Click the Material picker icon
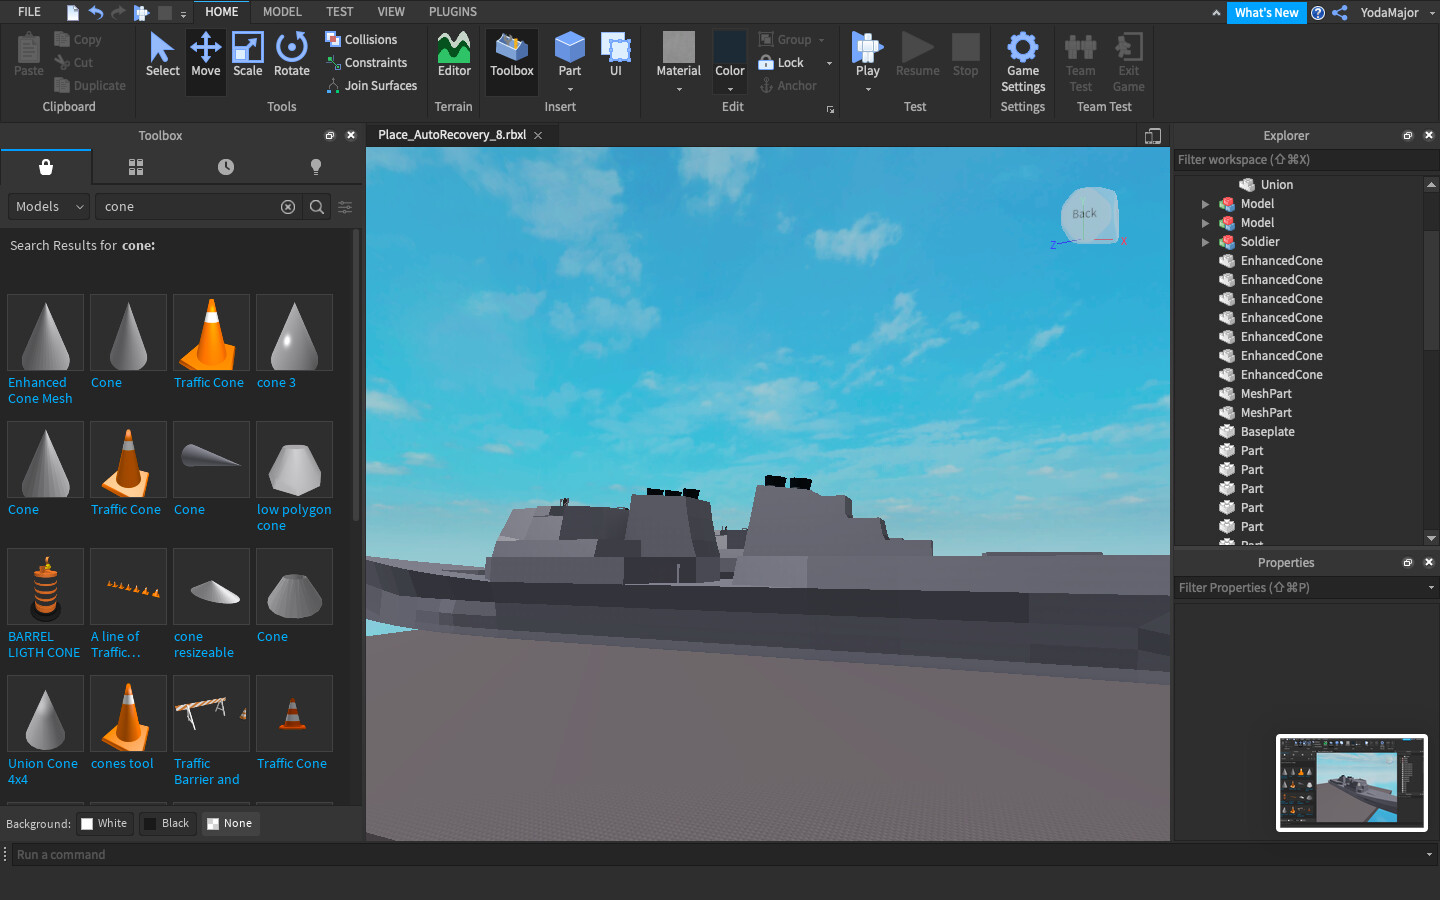 point(679,48)
